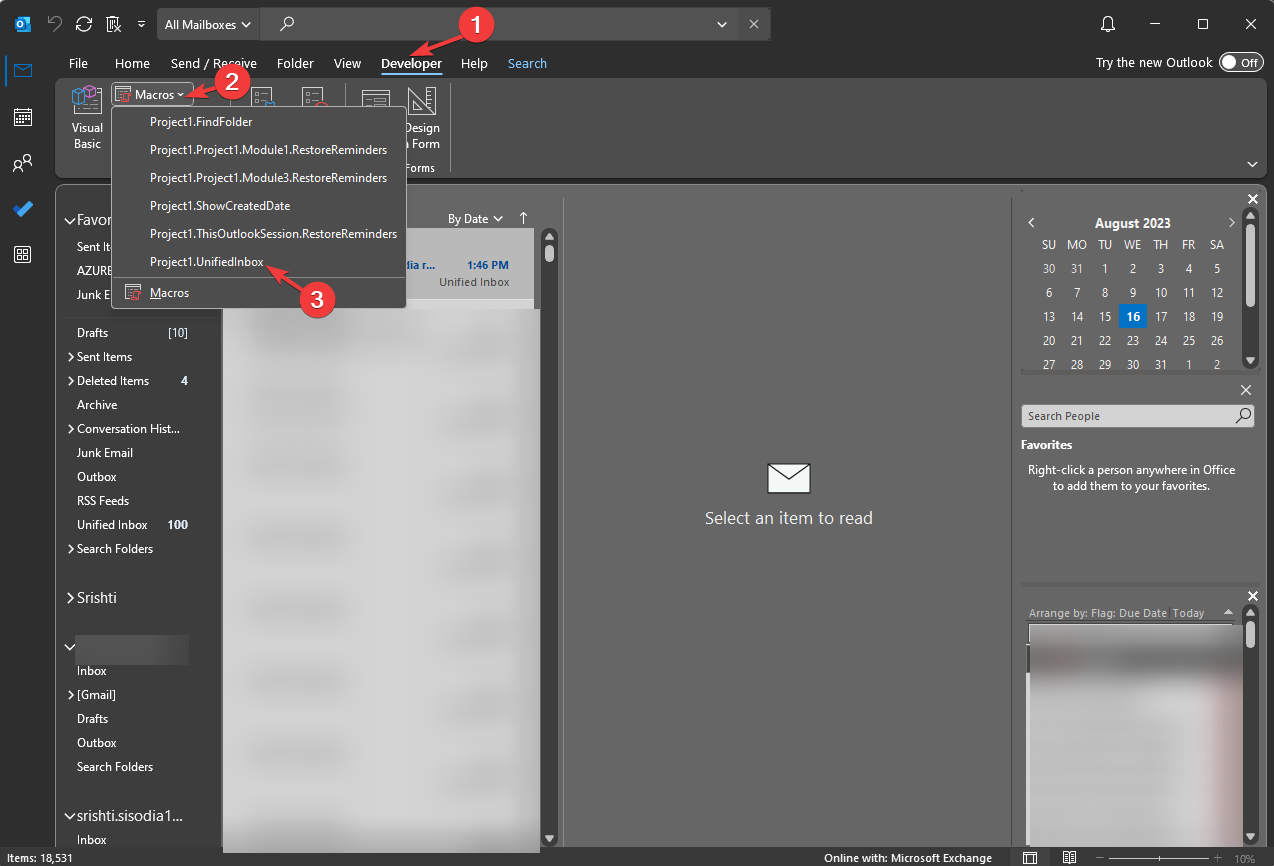Image resolution: width=1274 pixels, height=866 pixels.
Task: Expand the Deleted Items folder
Action: 70,381
